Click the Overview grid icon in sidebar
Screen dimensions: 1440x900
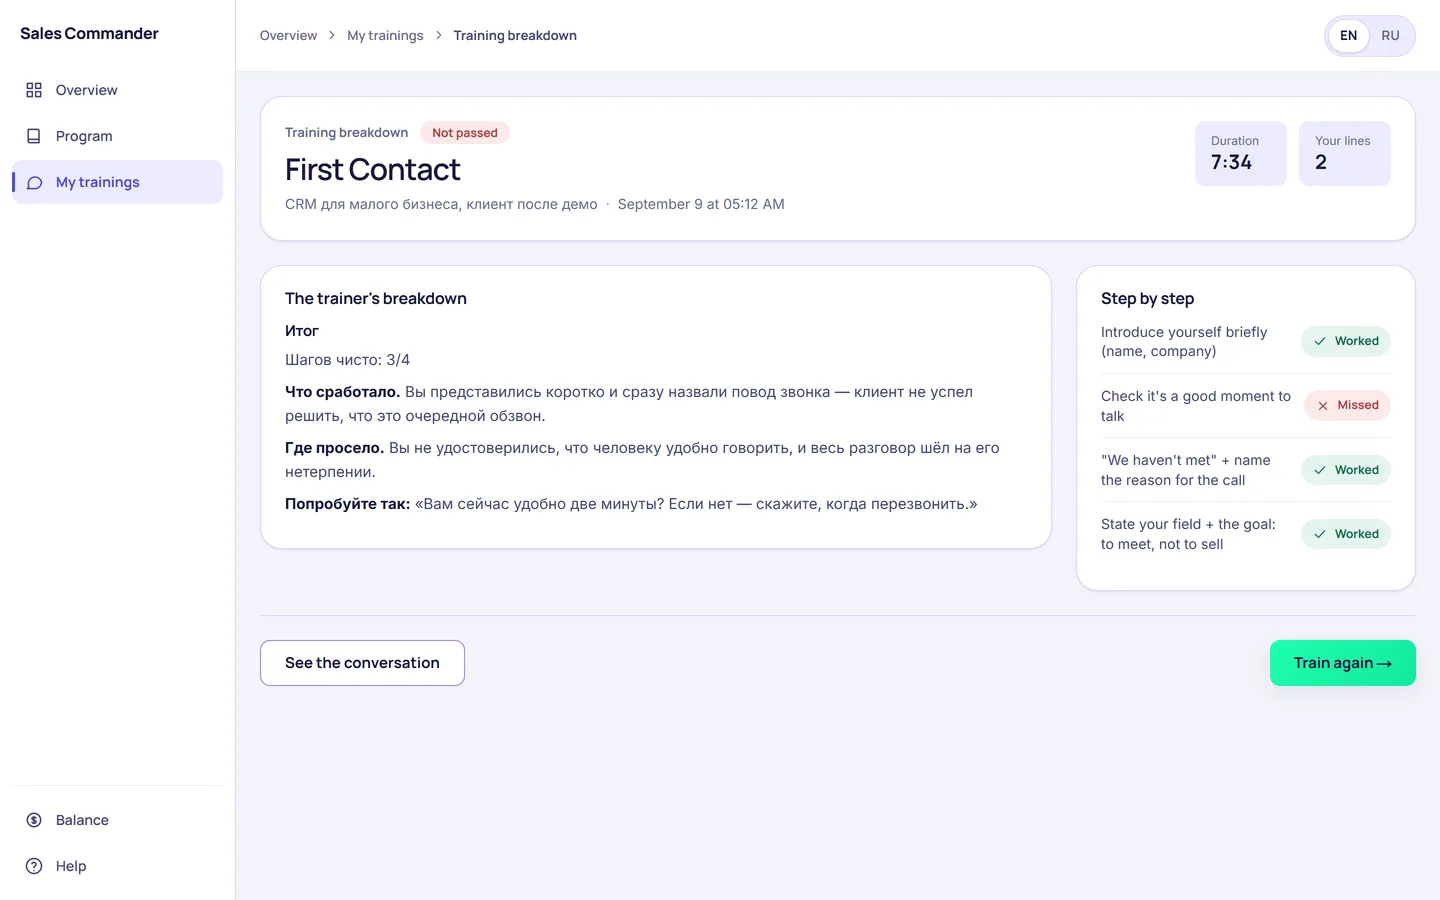[34, 90]
